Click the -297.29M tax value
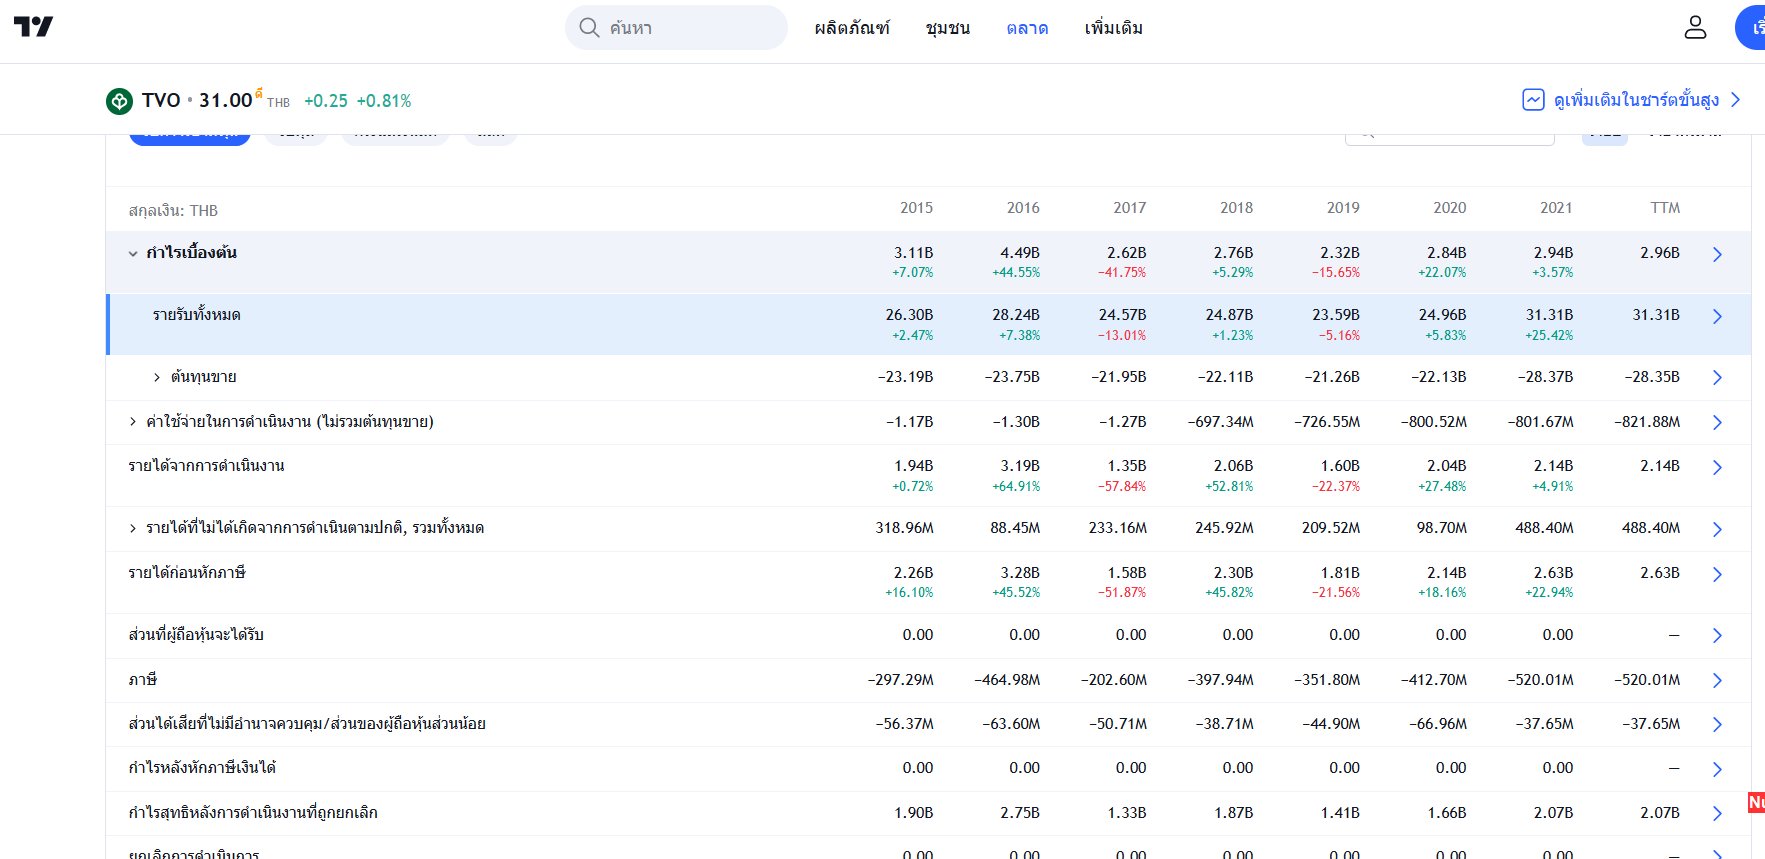Viewport: 1765px width, 859px height. 901,680
